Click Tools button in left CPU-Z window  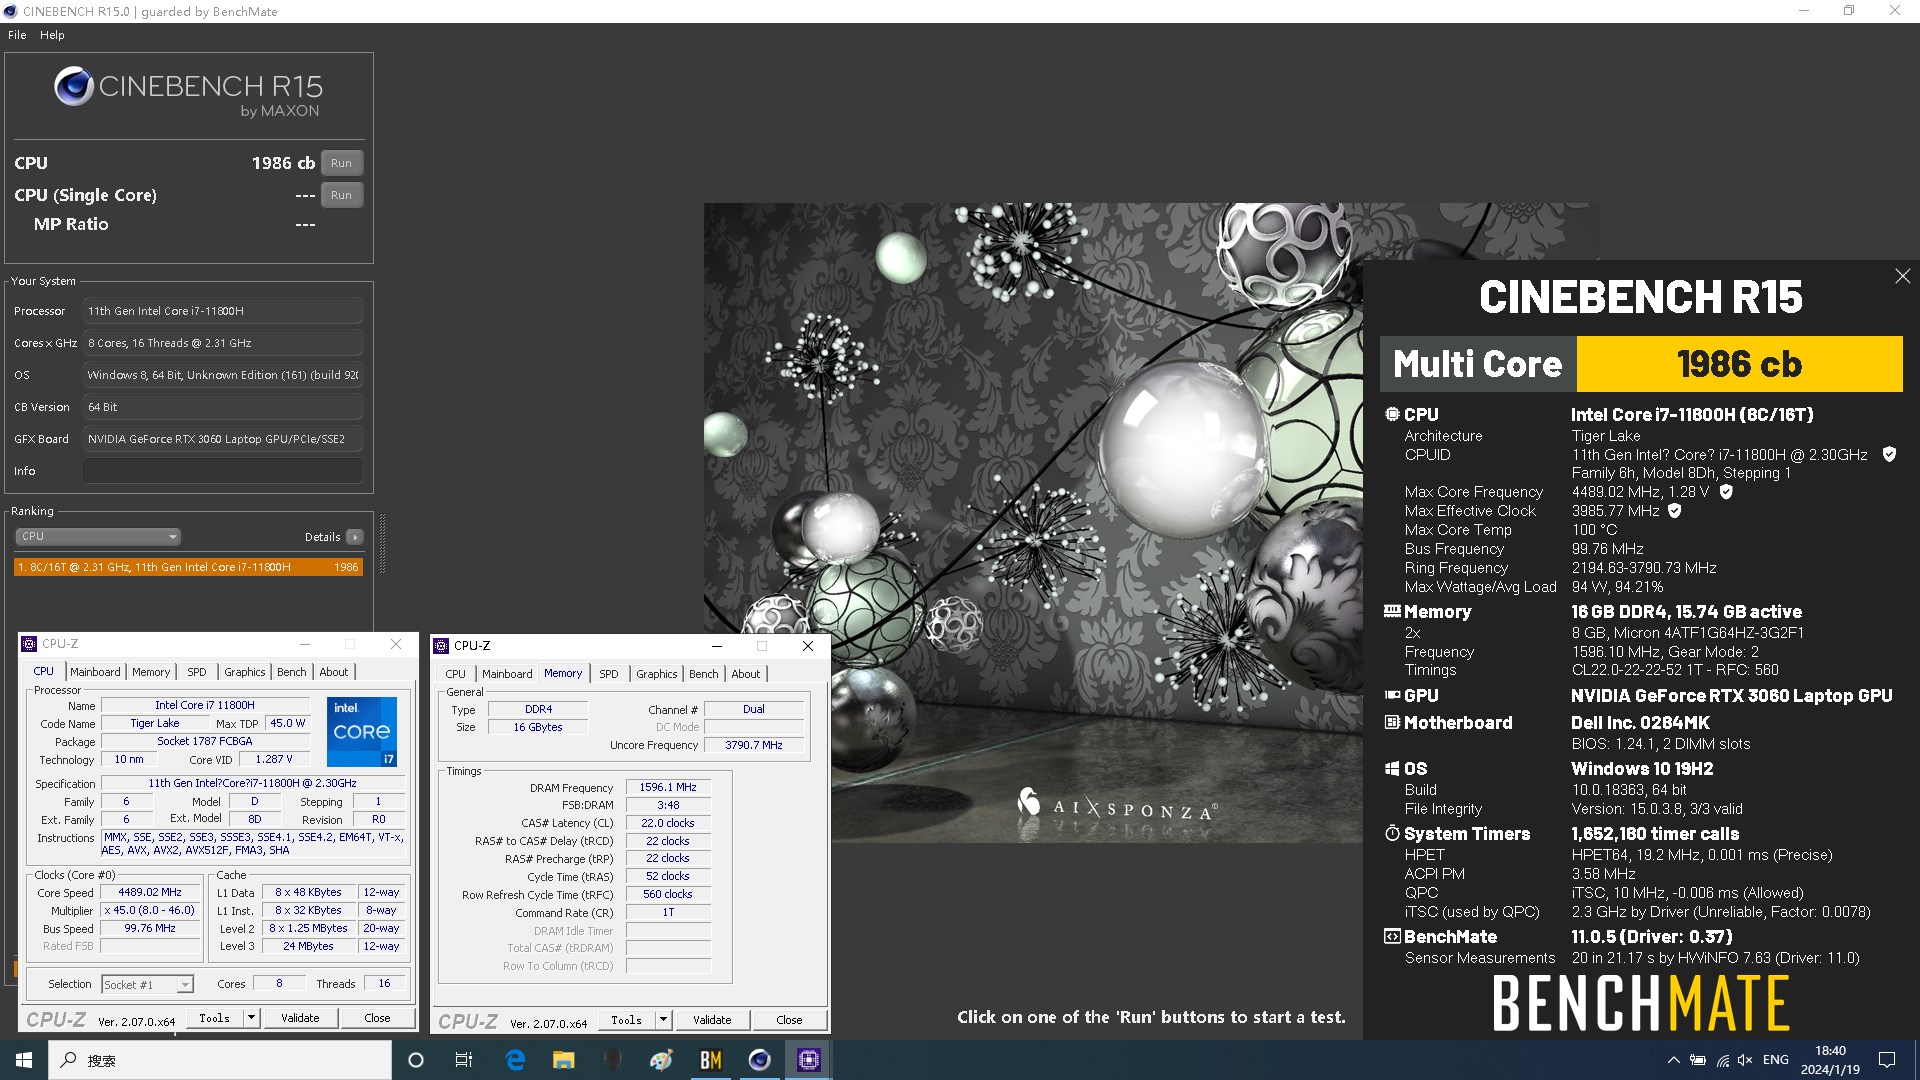214,1018
